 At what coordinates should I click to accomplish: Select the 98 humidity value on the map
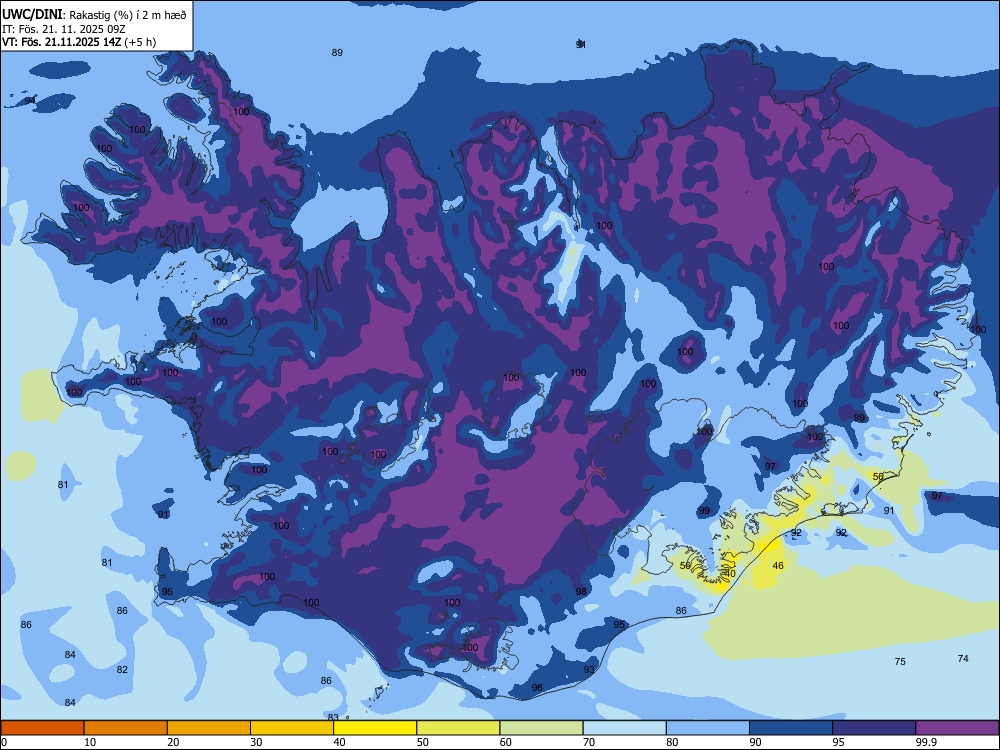[x=581, y=592]
